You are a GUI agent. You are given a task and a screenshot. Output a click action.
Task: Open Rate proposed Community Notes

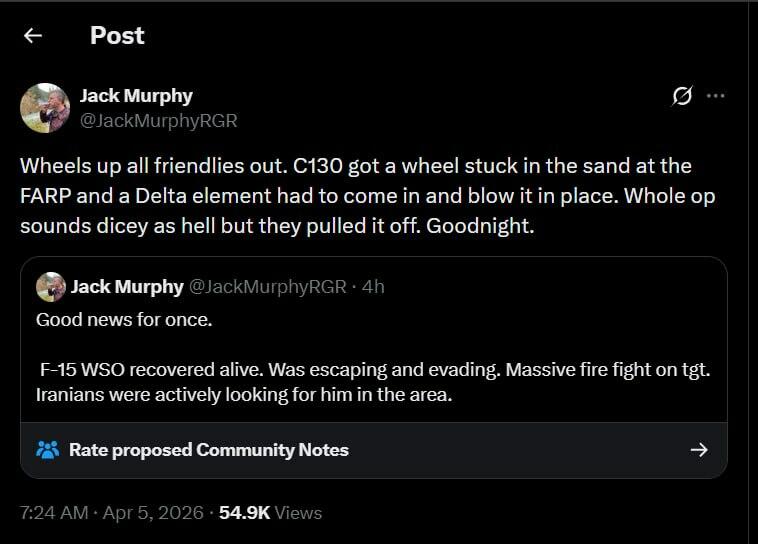coord(208,450)
